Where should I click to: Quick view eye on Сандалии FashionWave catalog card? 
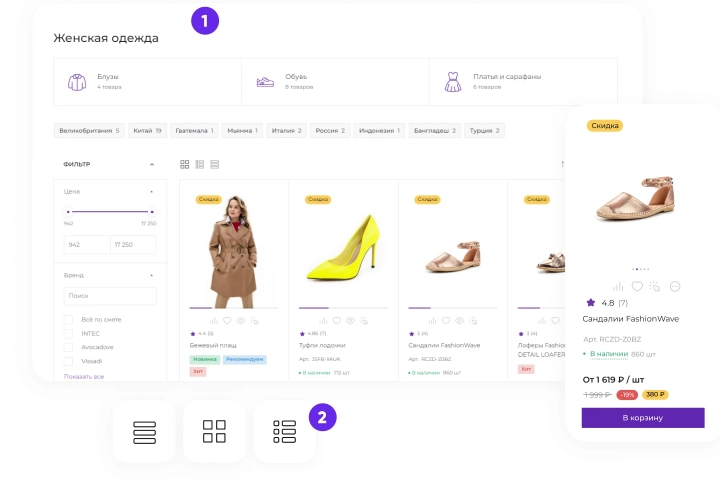459,321
